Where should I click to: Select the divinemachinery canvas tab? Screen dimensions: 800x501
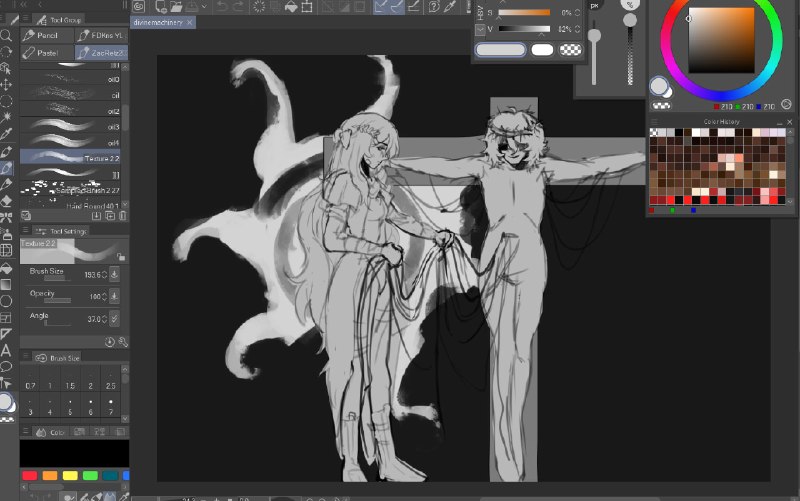coord(158,22)
